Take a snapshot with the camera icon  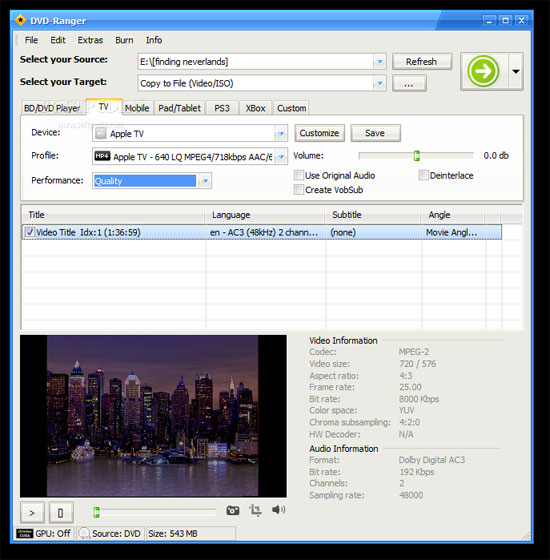tap(233, 510)
